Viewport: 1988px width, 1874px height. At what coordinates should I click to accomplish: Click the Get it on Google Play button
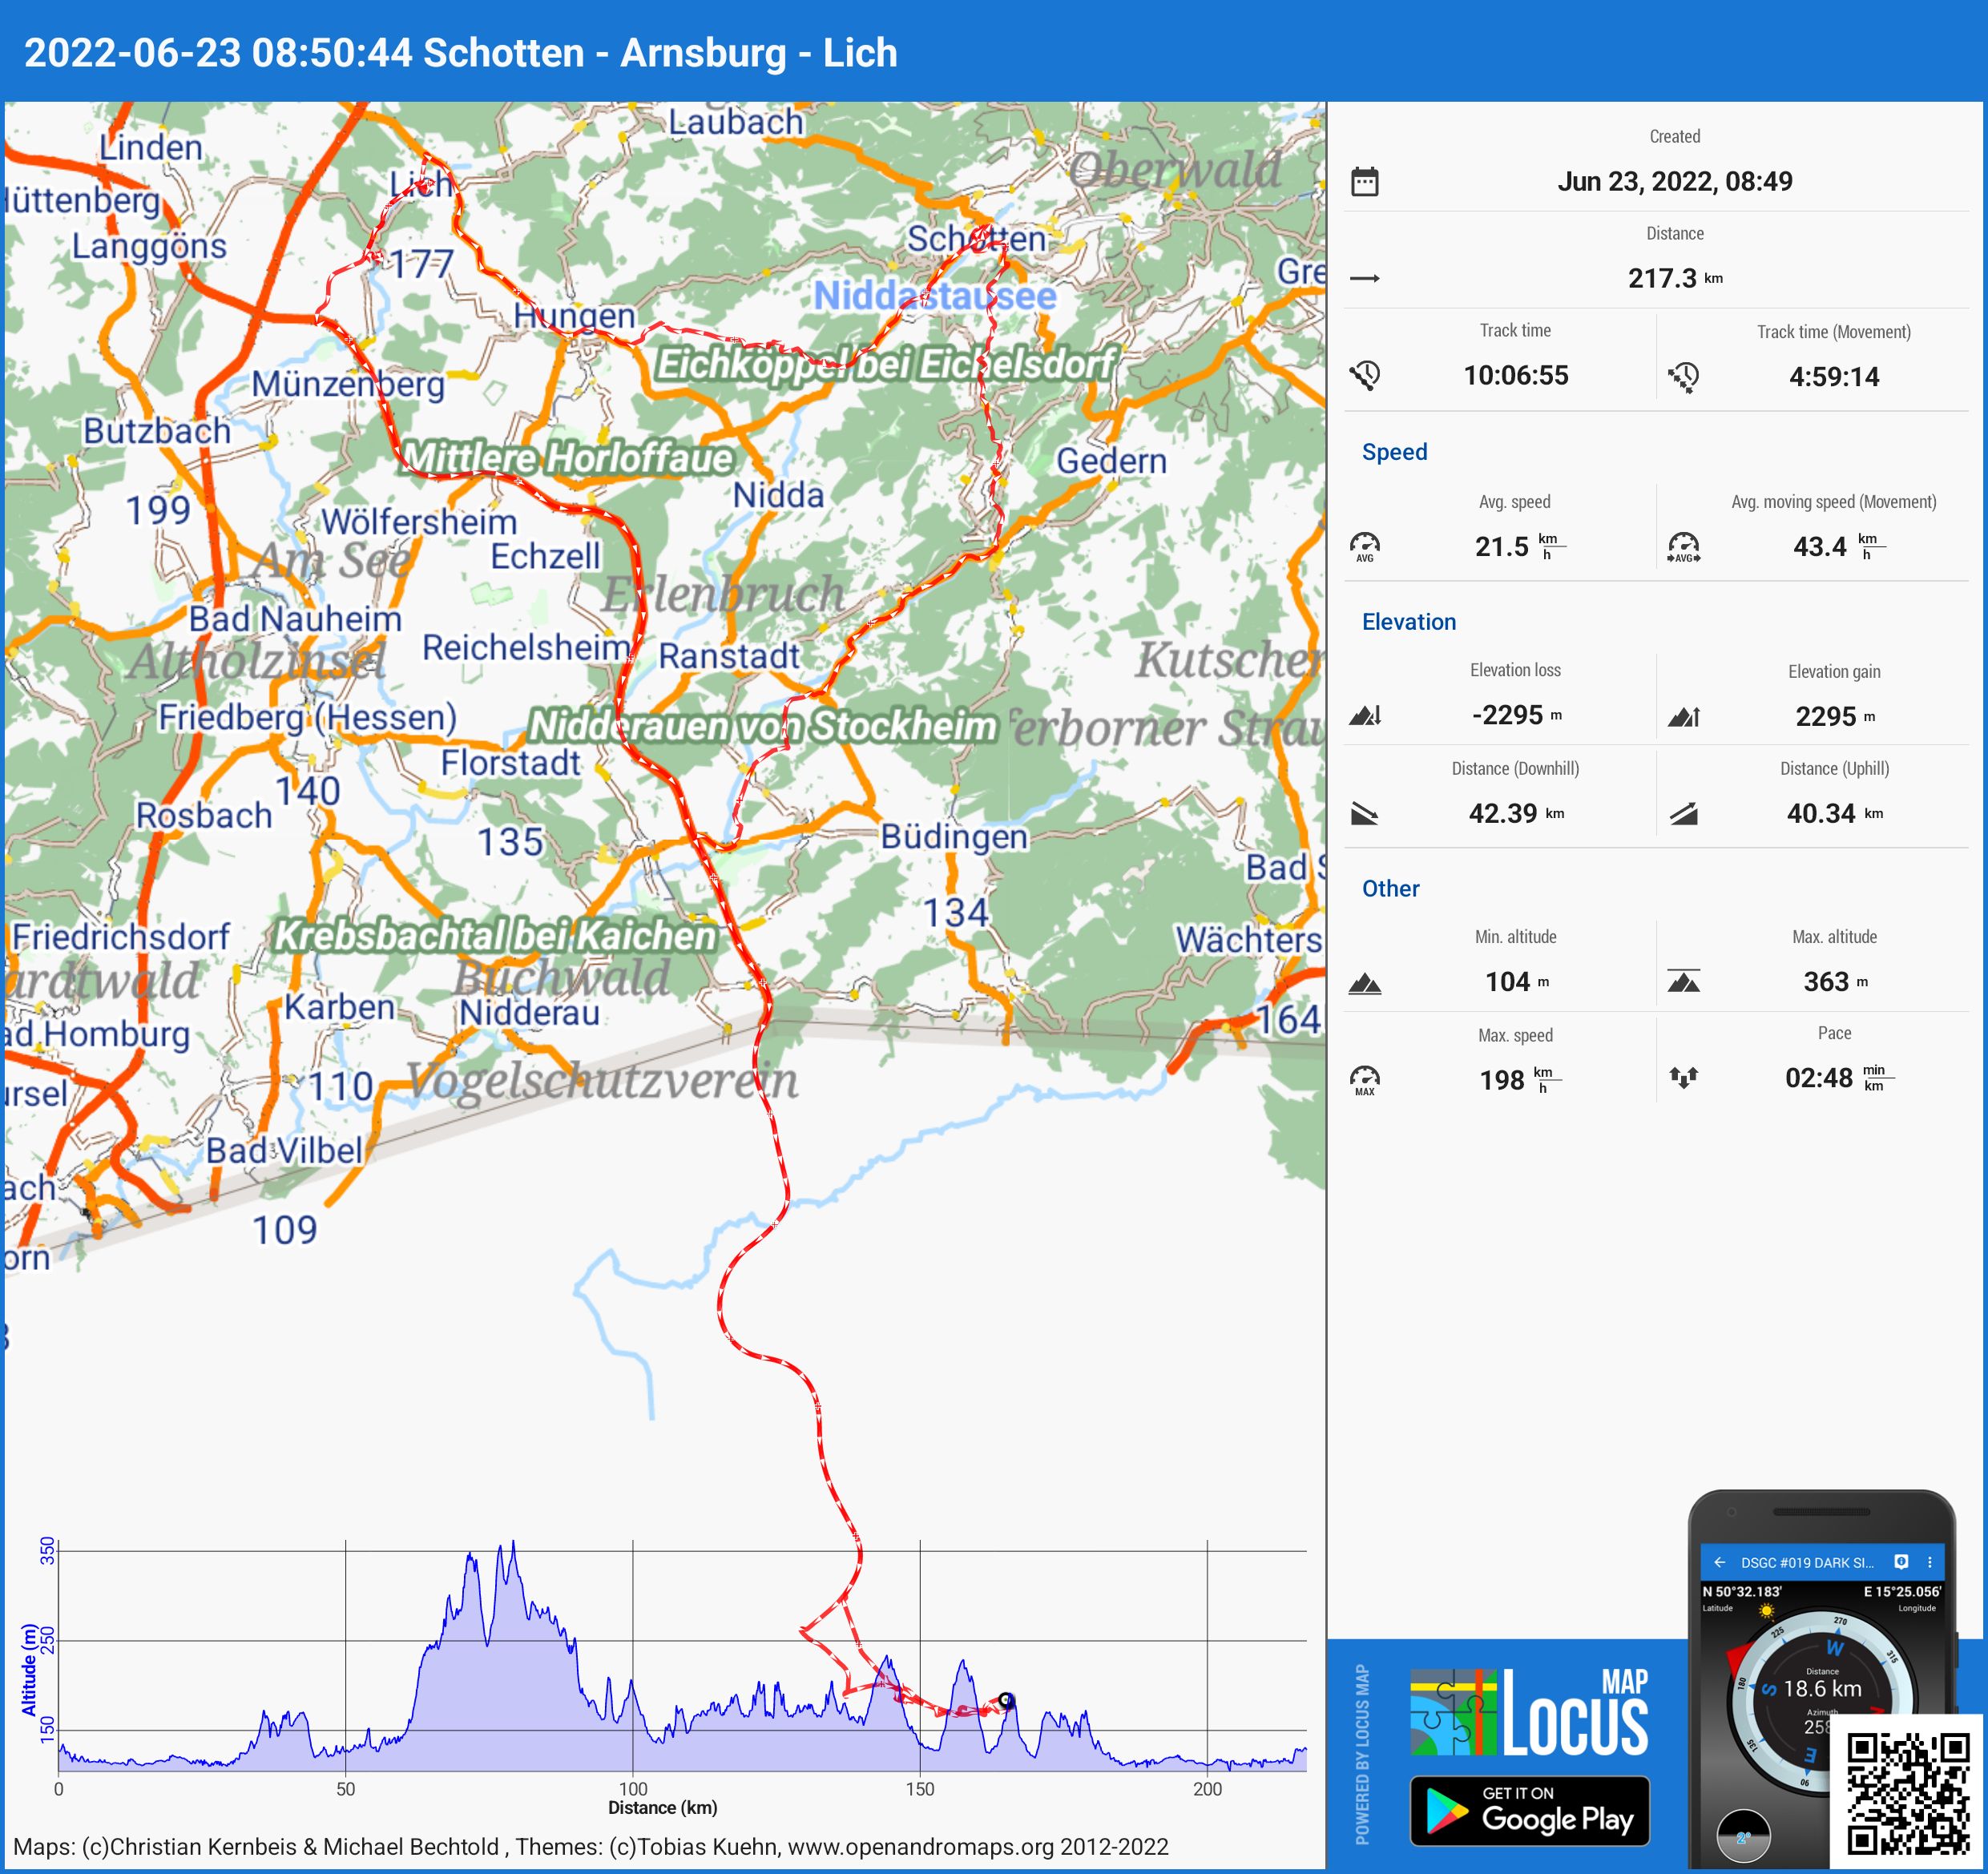pyautogui.click(x=1529, y=1810)
